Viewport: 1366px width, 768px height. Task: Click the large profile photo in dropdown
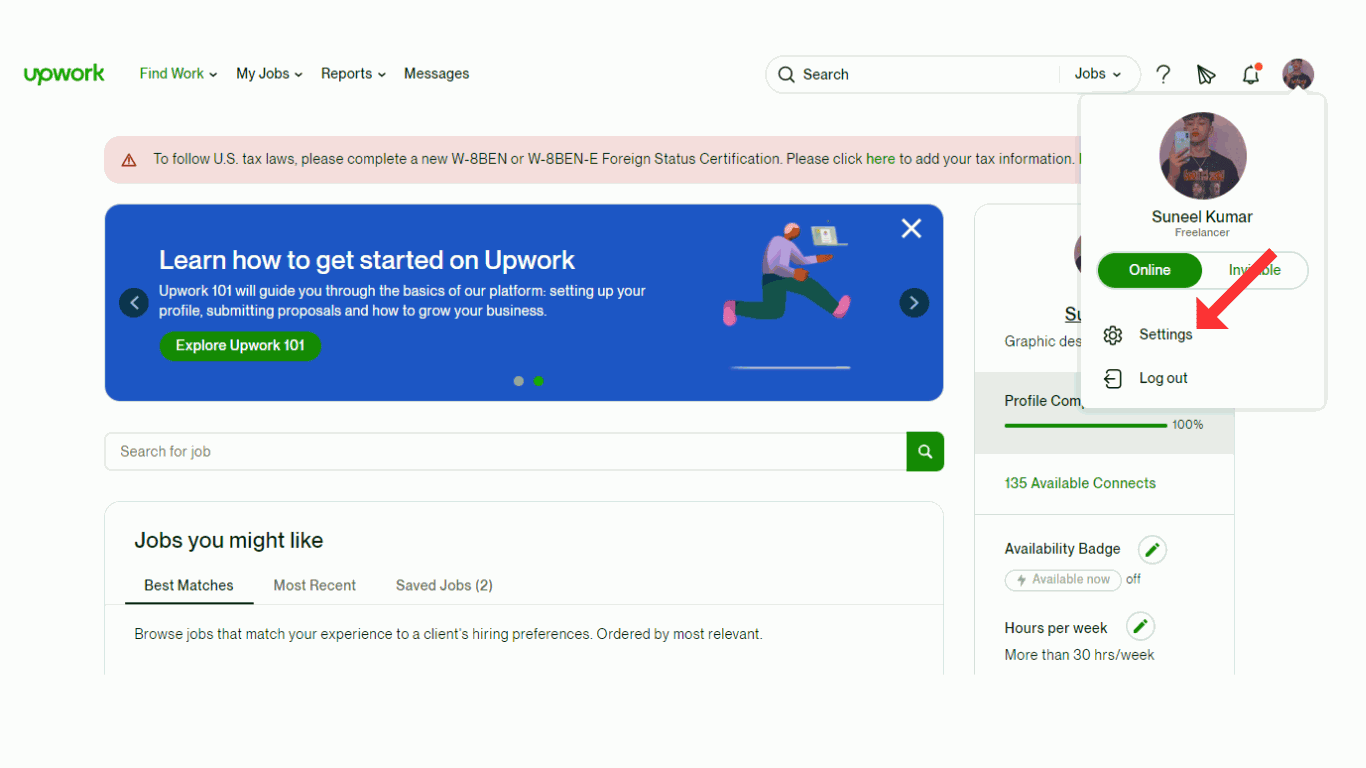point(1203,156)
